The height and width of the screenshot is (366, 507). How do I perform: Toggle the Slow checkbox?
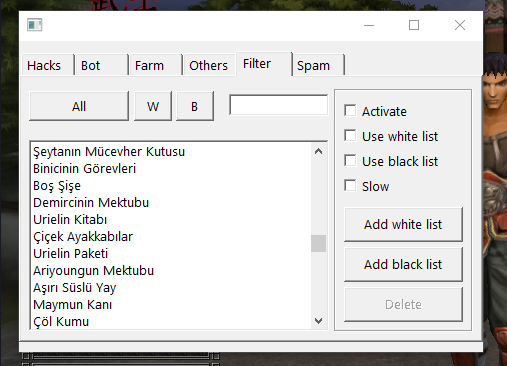tap(350, 186)
